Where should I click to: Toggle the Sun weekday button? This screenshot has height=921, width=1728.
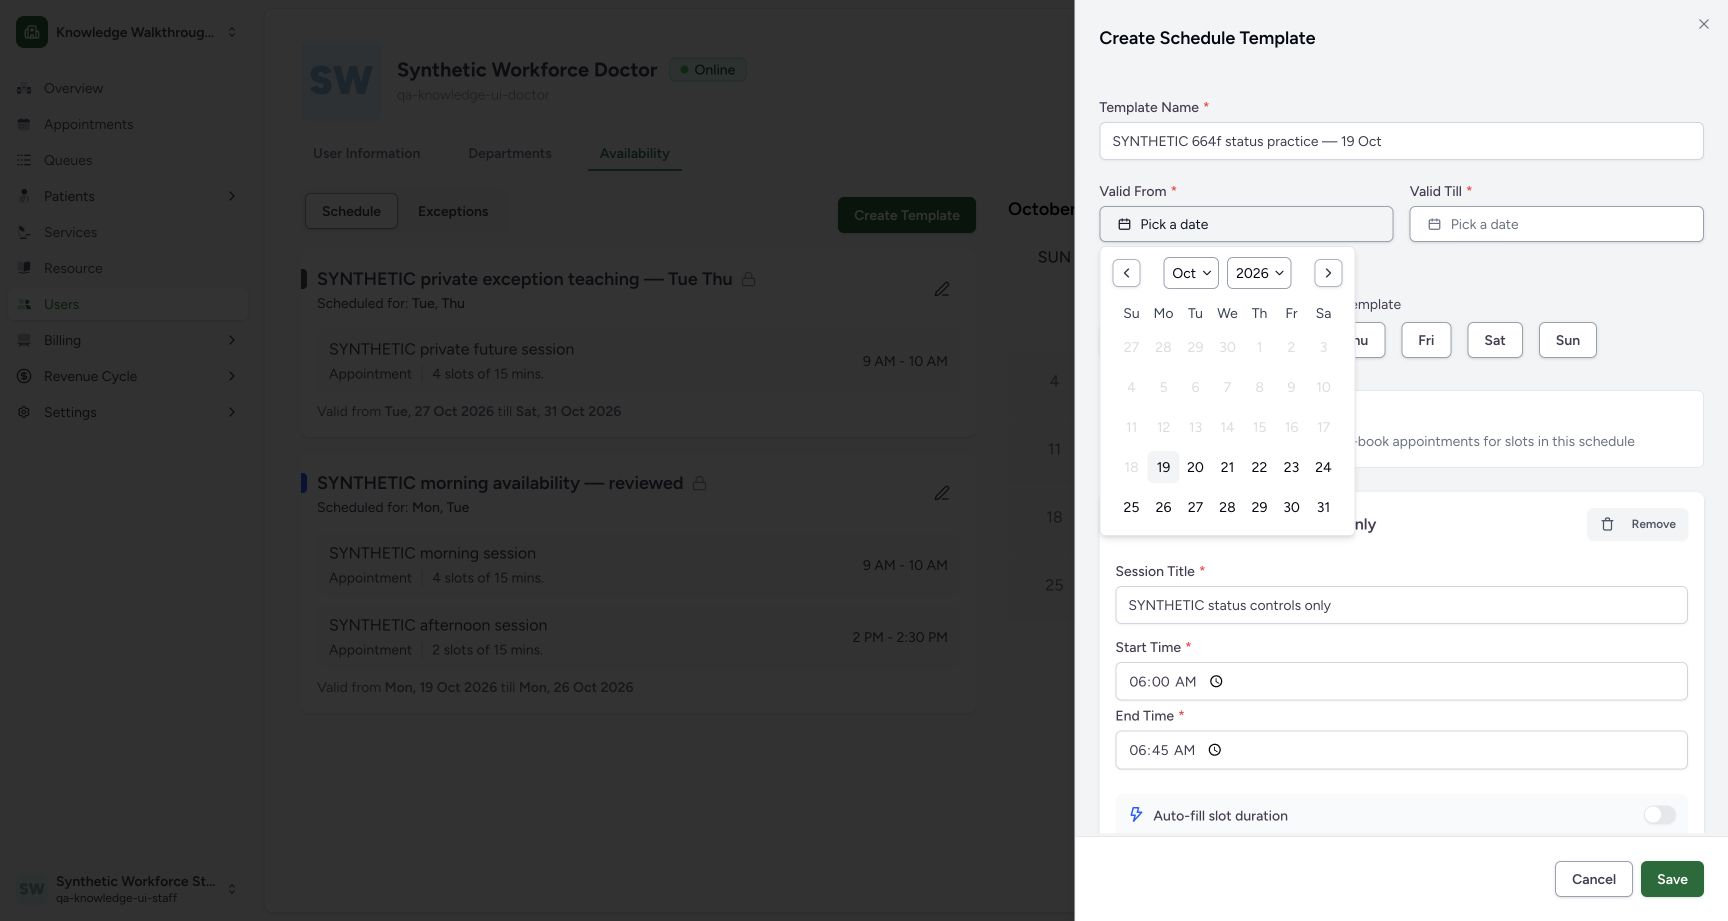coord(1568,340)
